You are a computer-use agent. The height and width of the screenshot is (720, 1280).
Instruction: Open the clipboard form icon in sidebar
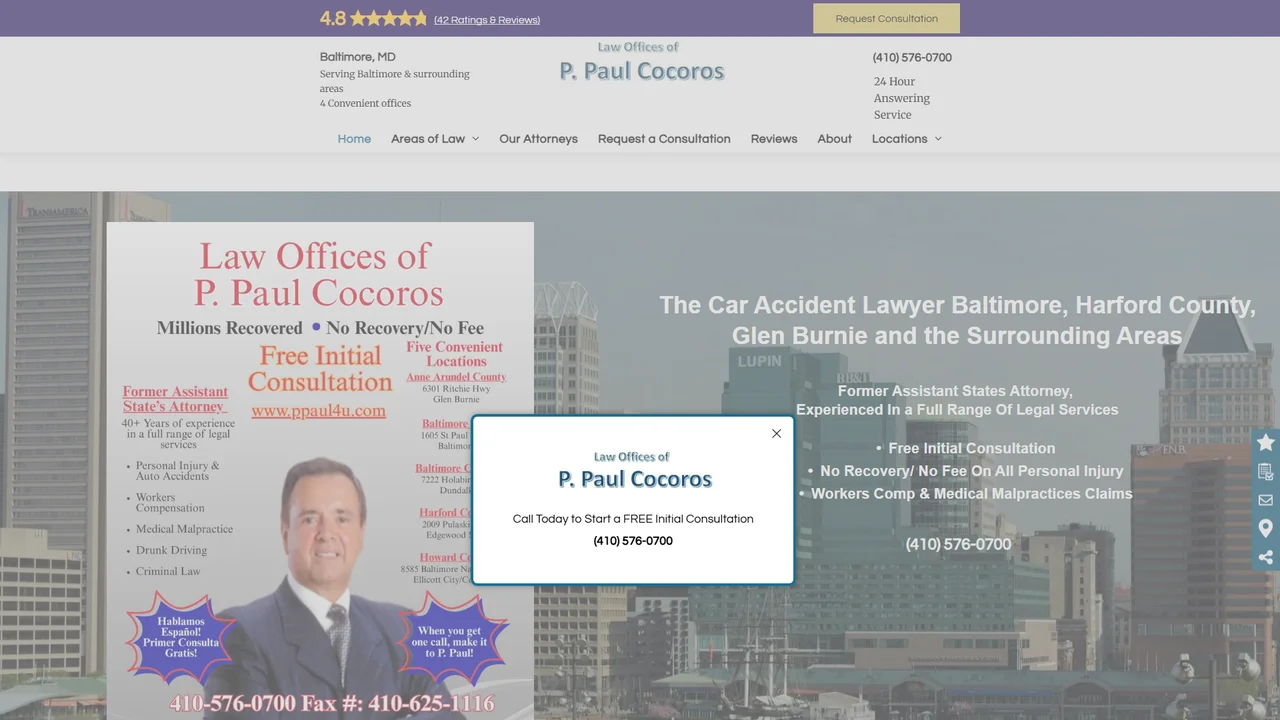pos(1266,471)
